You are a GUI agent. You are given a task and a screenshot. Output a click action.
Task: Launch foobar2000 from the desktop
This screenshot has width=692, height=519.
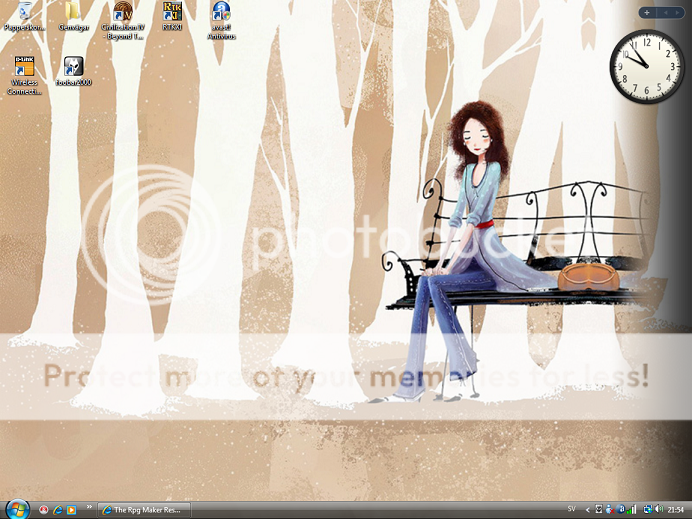point(73,70)
